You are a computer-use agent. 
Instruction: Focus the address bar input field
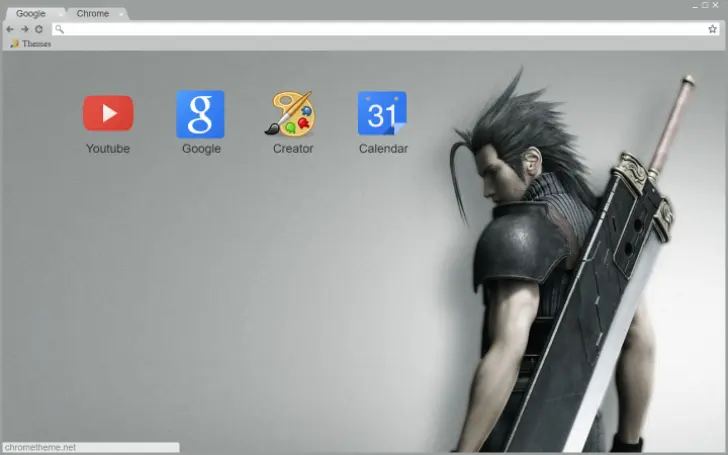pyautogui.click(x=380, y=29)
